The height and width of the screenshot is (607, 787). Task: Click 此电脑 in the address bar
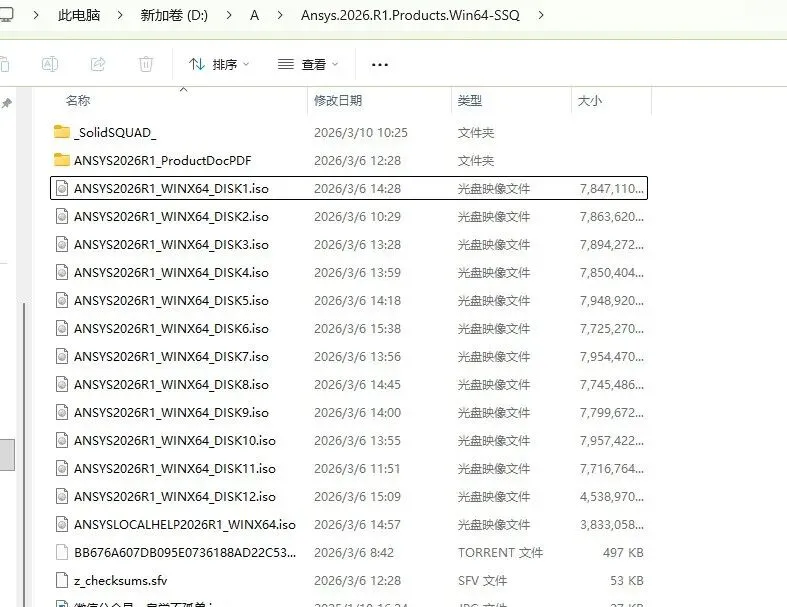click(79, 16)
